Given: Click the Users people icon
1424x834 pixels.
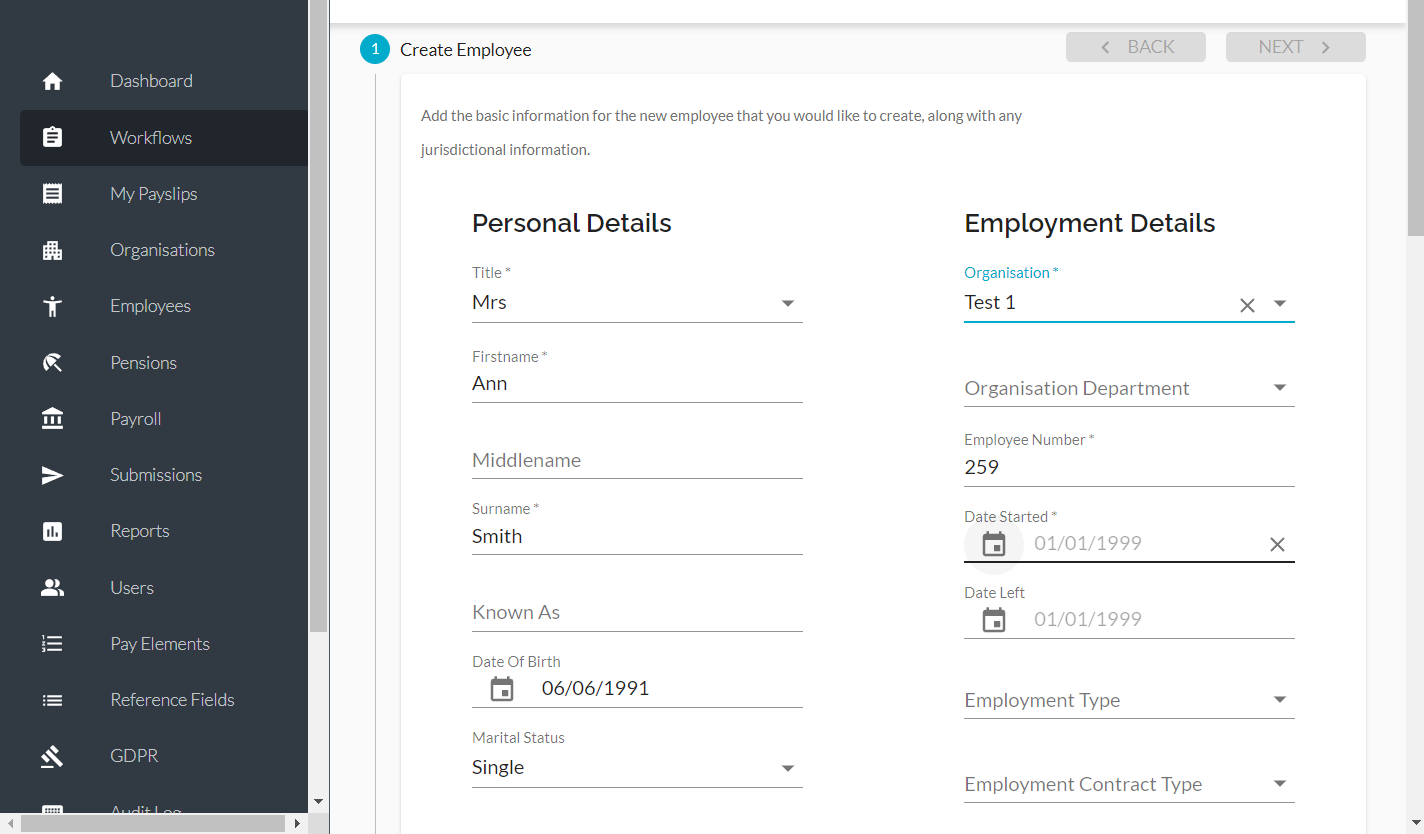Looking at the screenshot, I should [53, 588].
